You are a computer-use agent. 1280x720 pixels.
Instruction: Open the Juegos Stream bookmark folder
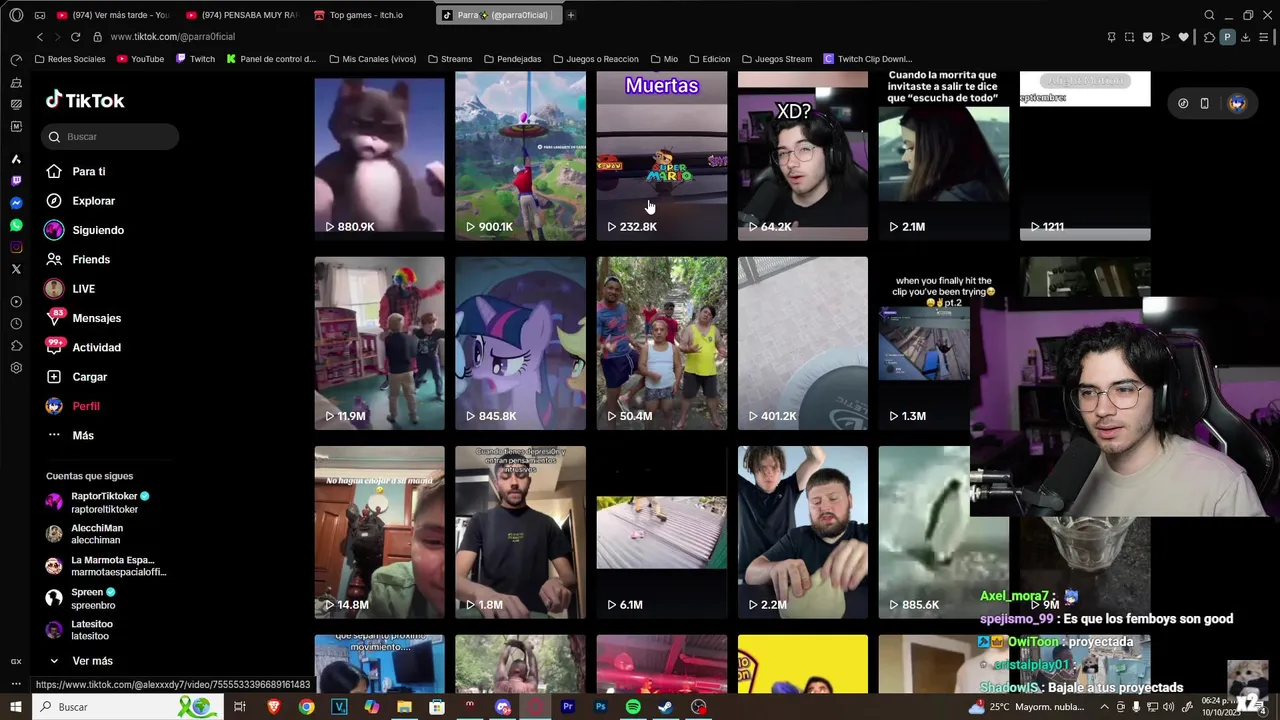pyautogui.click(x=776, y=59)
